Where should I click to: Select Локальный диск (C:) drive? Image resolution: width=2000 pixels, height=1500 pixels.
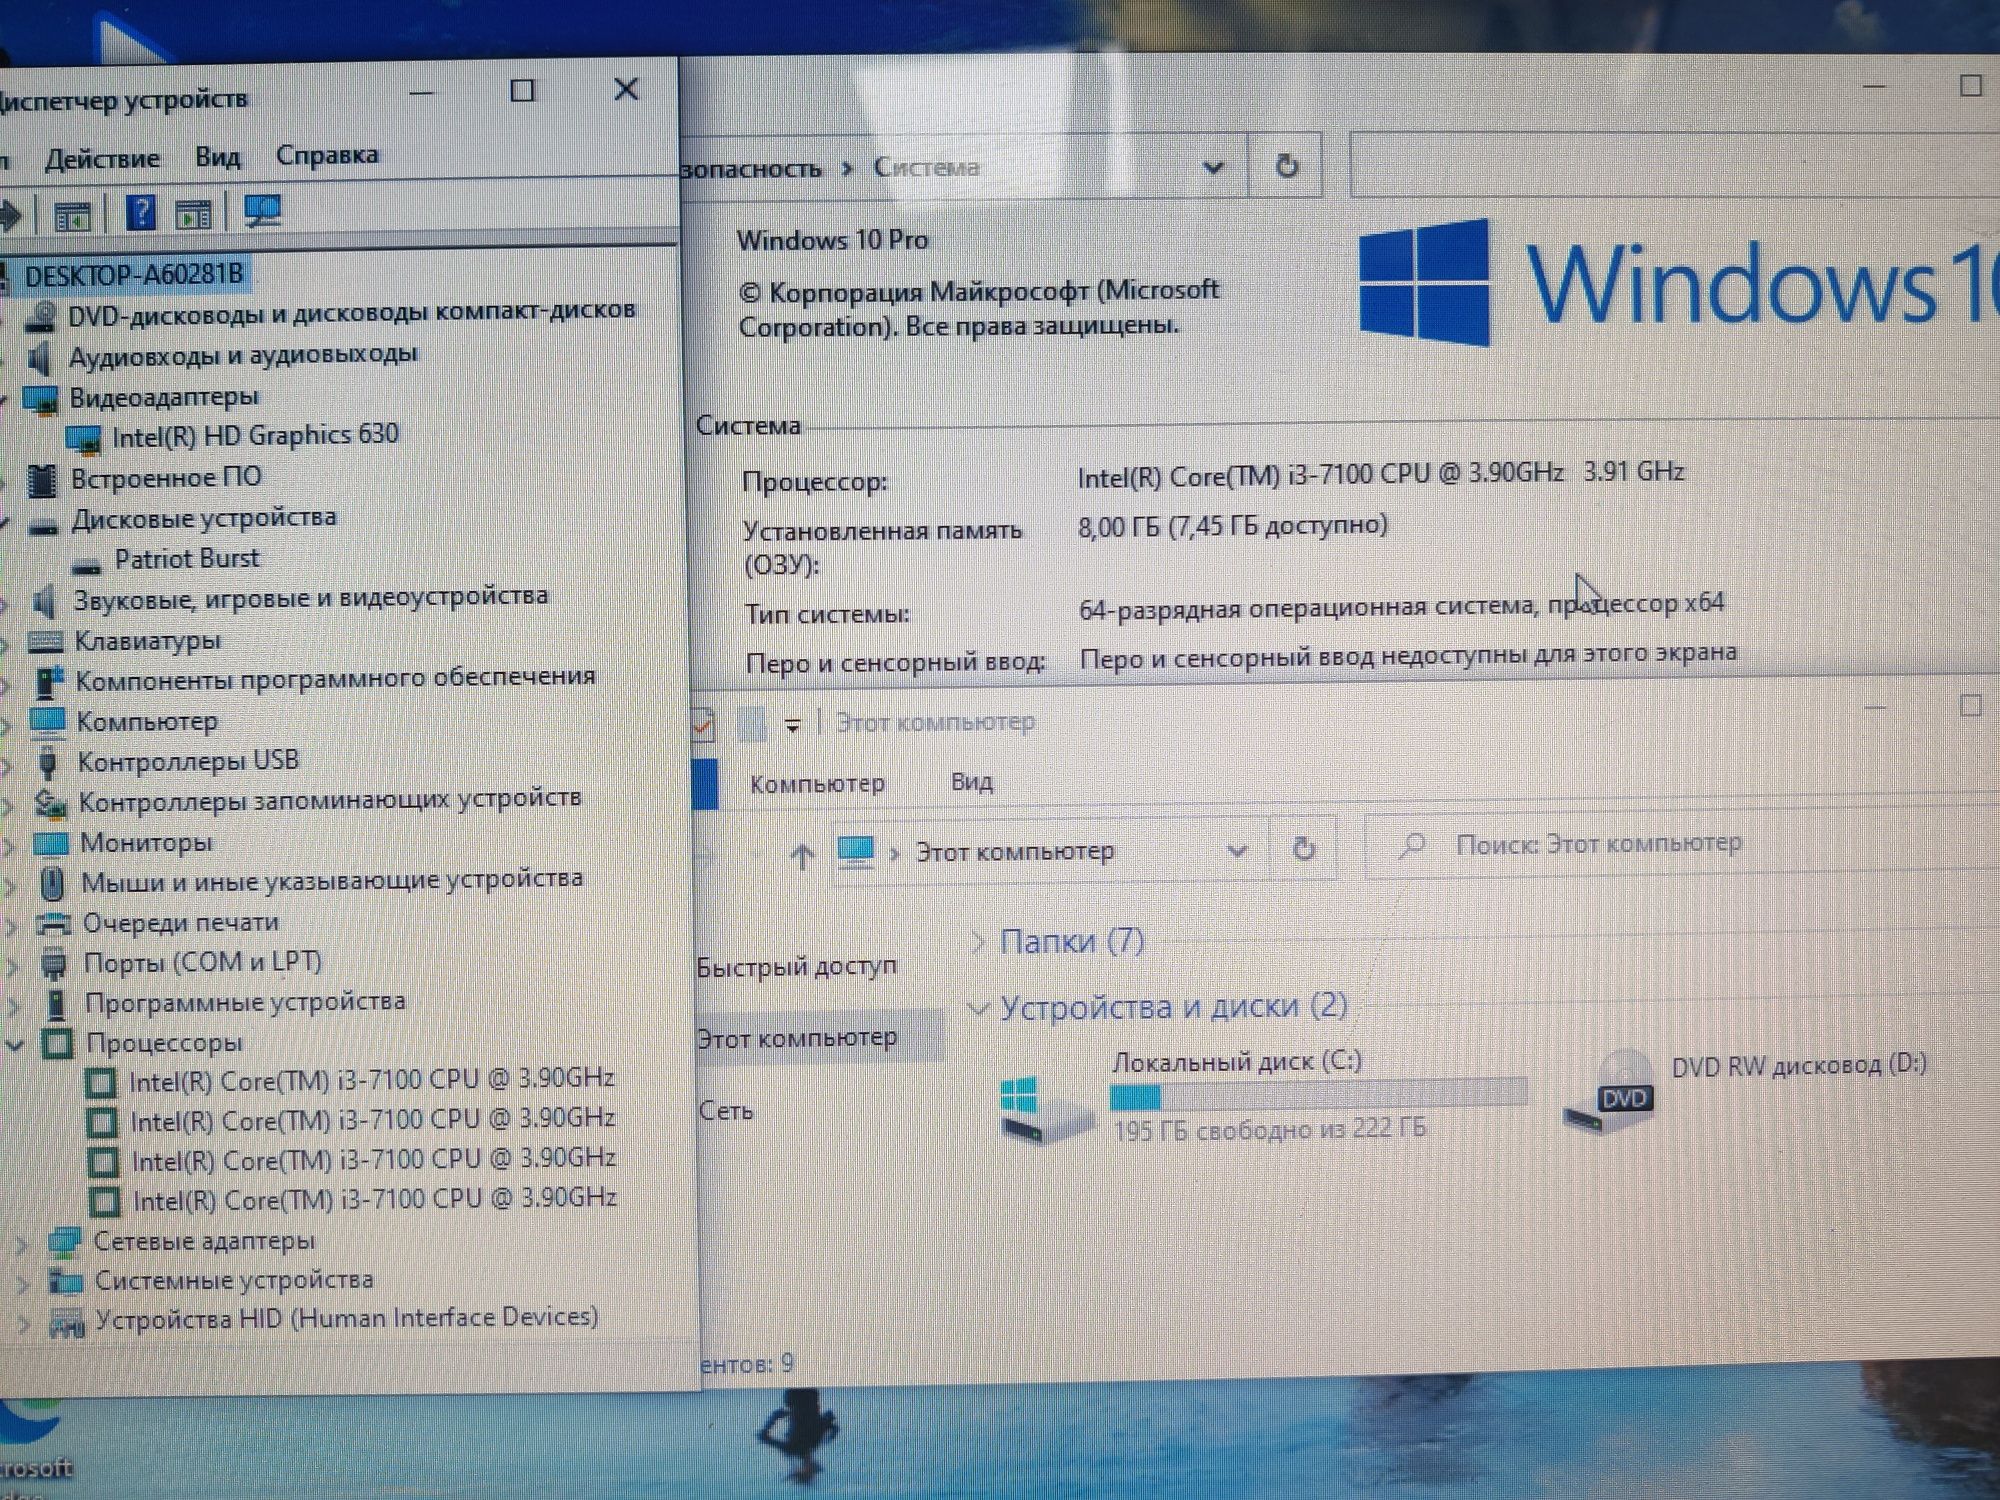pyautogui.click(x=1263, y=1096)
